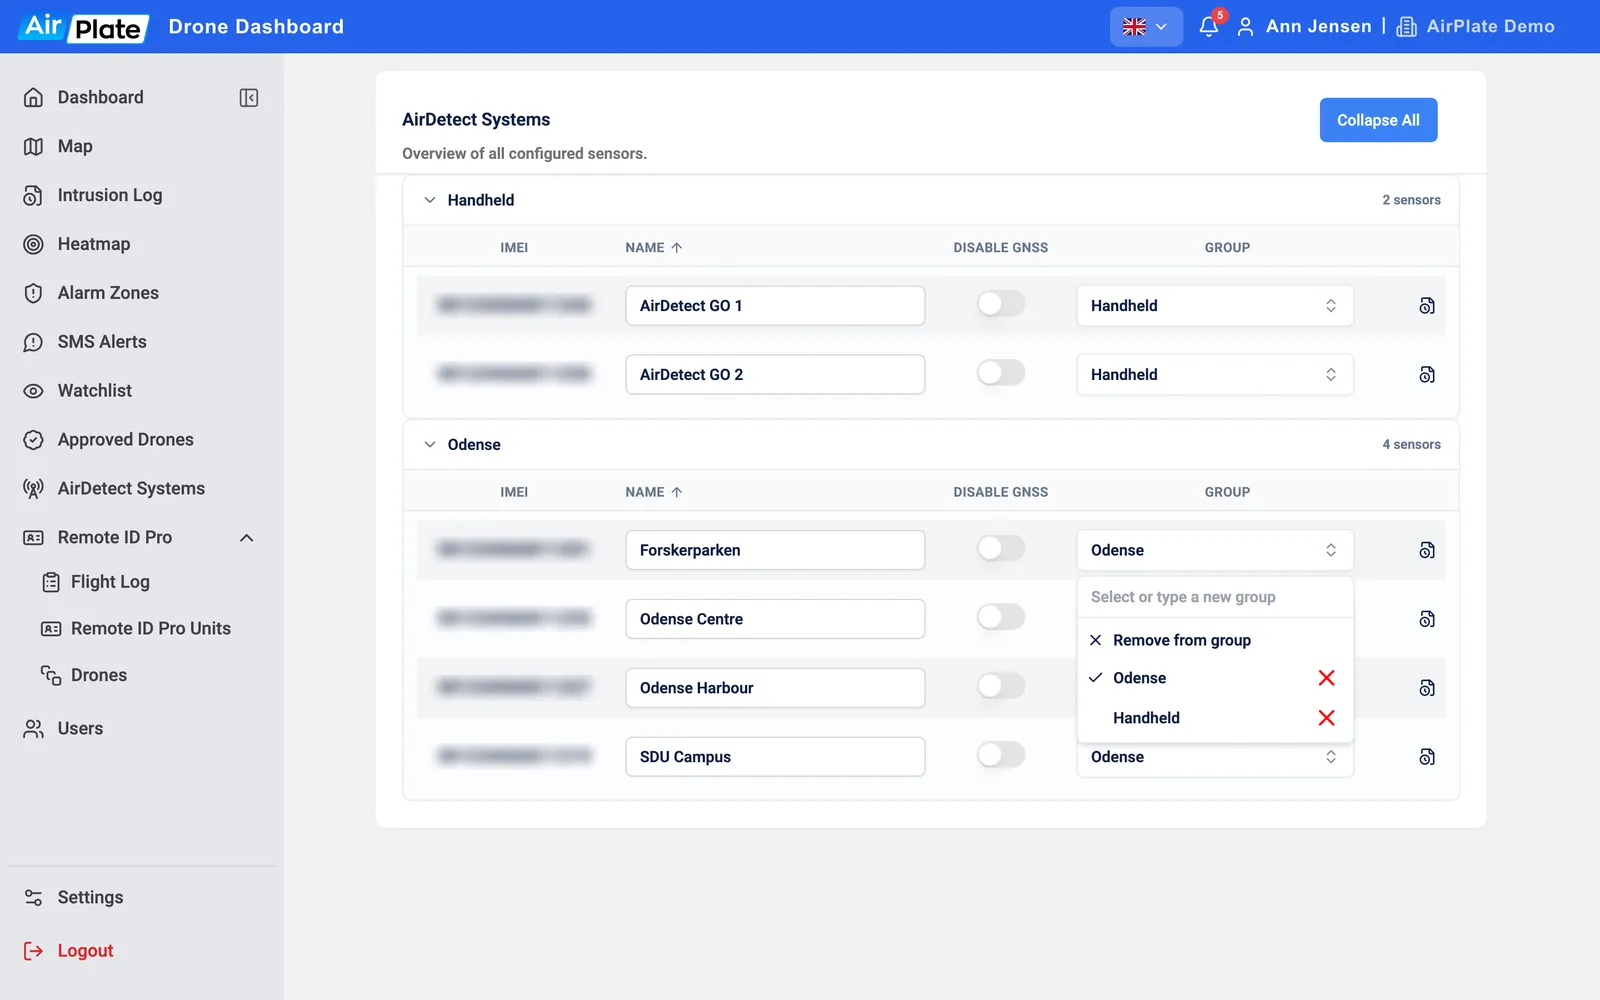Collapse the Remote ID Pro submenu
The width and height of the screenshot is (1600, 1000).
247,538
